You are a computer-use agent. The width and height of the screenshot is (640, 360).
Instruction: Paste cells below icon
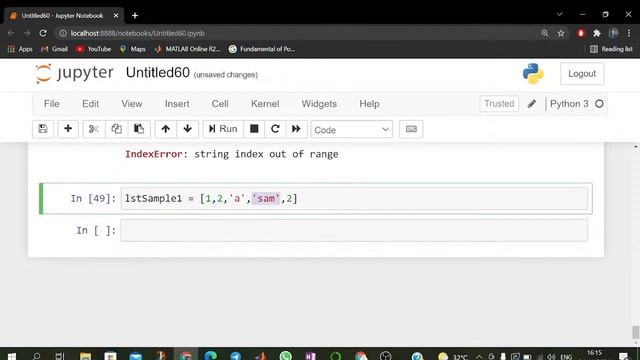pyautogui.click(x=139, y=129)
